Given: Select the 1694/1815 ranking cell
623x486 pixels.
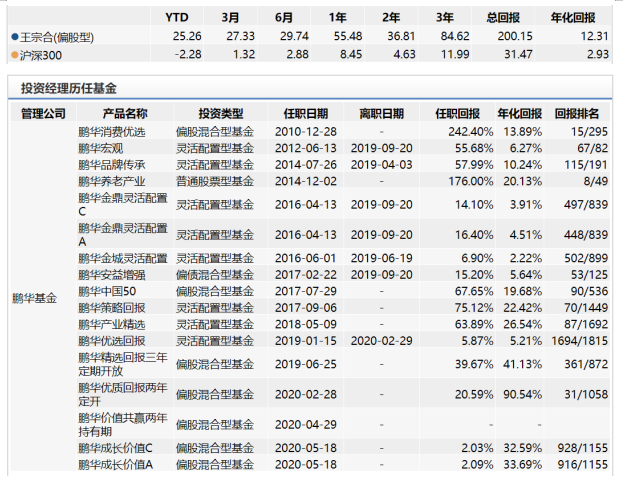Looking at the screenshot, I should (580, 341).
